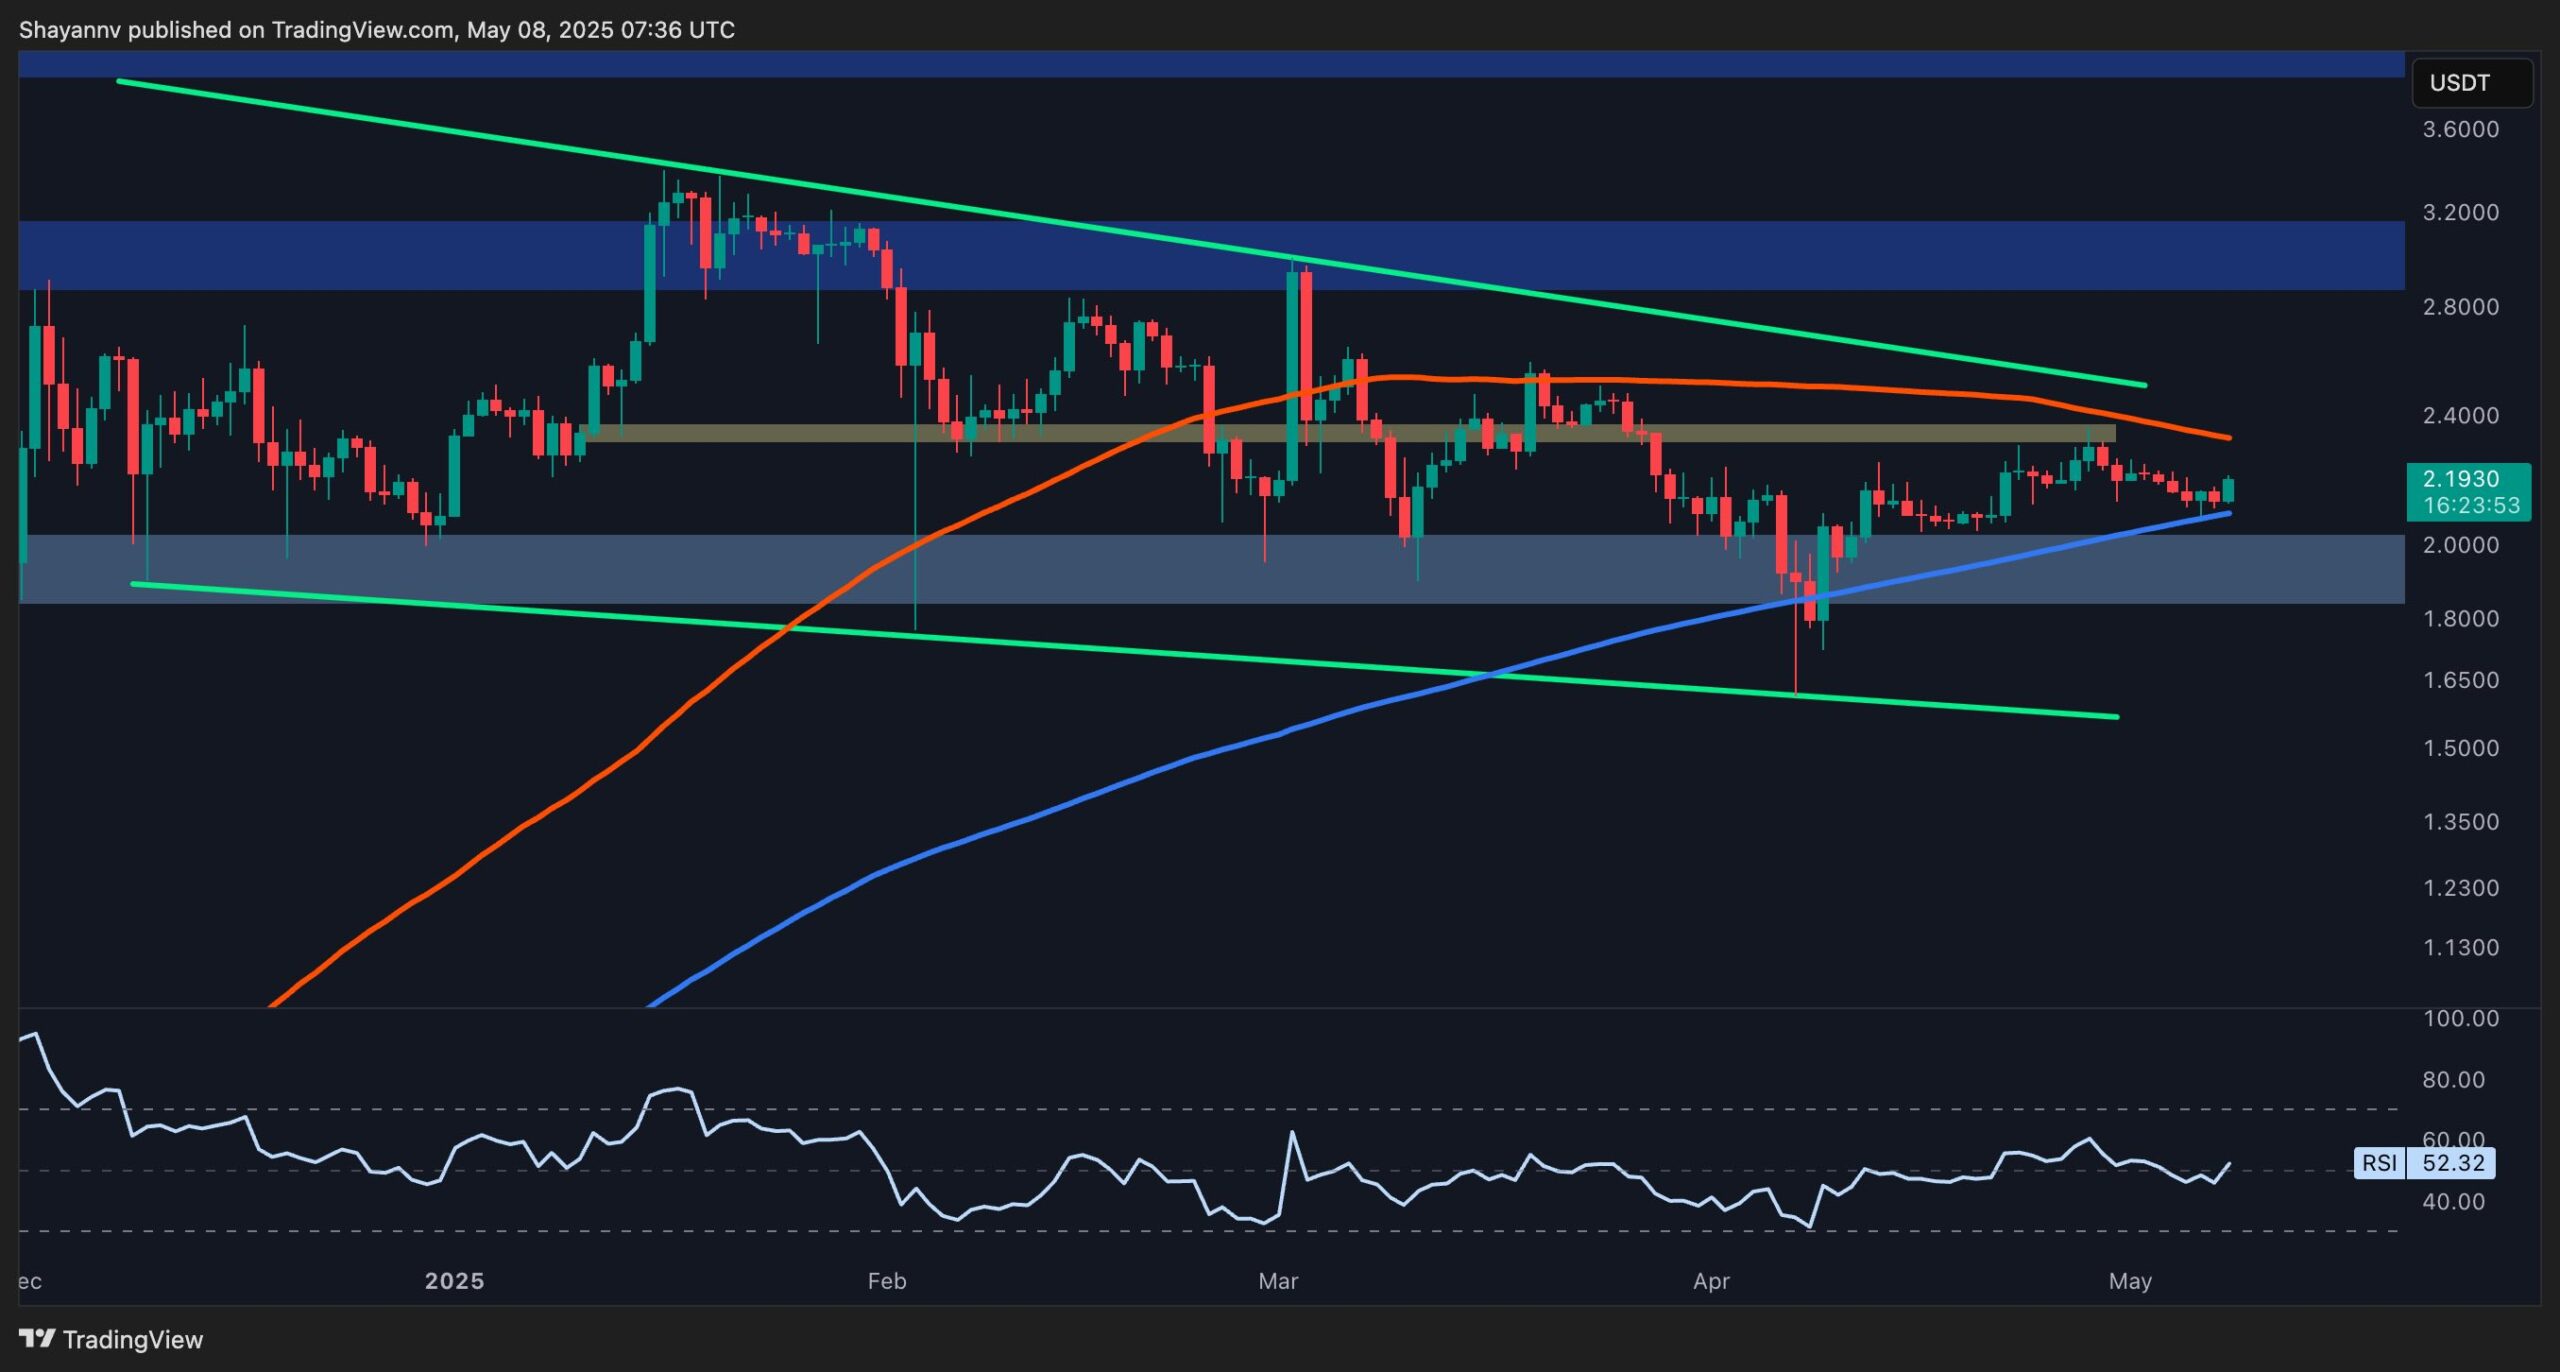Click the TradingView text link at bottom

tap(132, 1340)
